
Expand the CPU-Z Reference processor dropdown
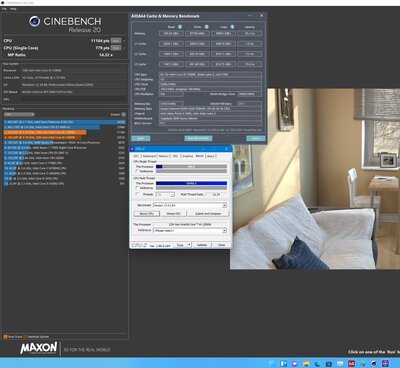(x=190, y=231)
